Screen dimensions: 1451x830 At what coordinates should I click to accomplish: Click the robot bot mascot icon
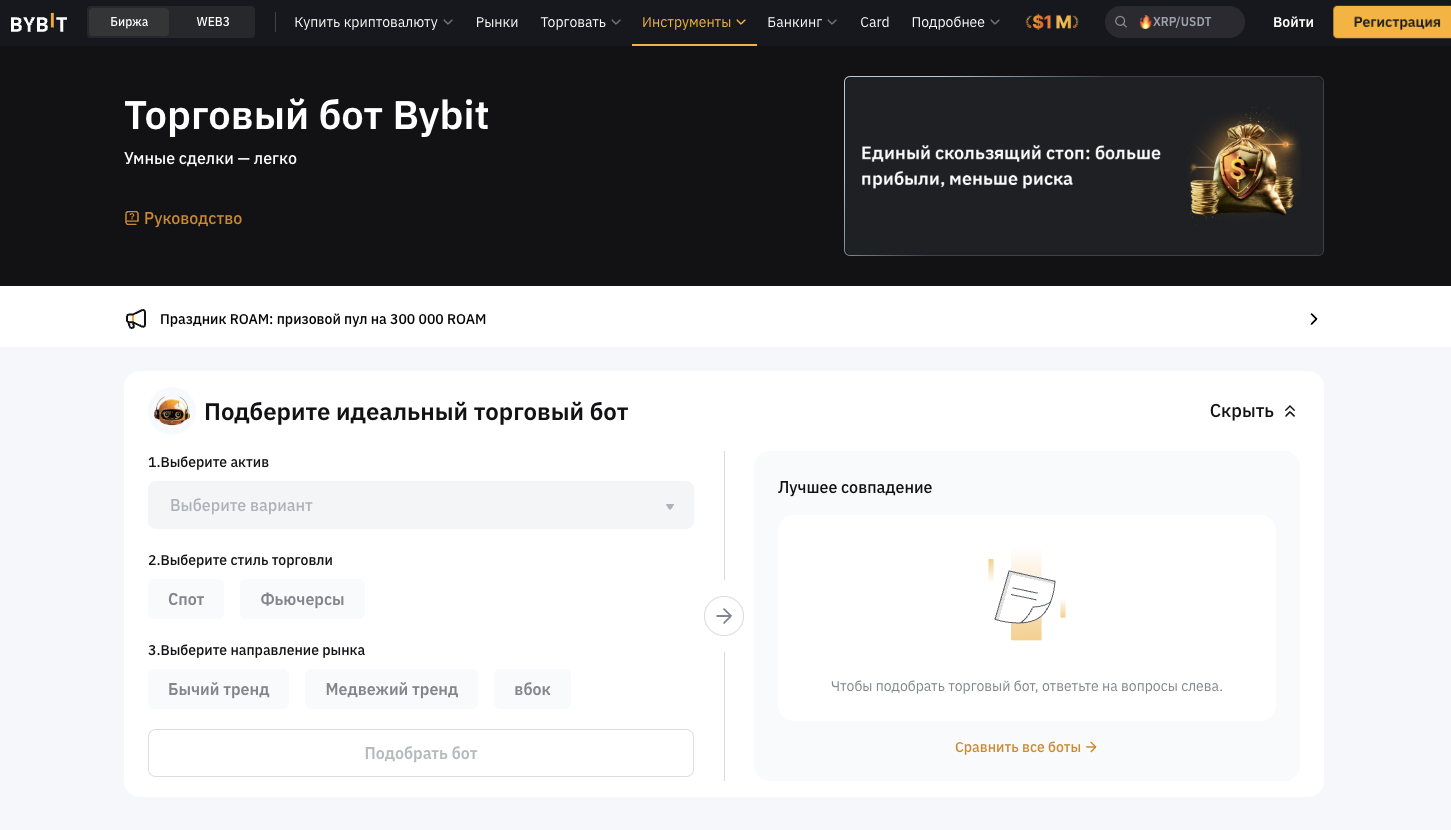coord(171,411)
